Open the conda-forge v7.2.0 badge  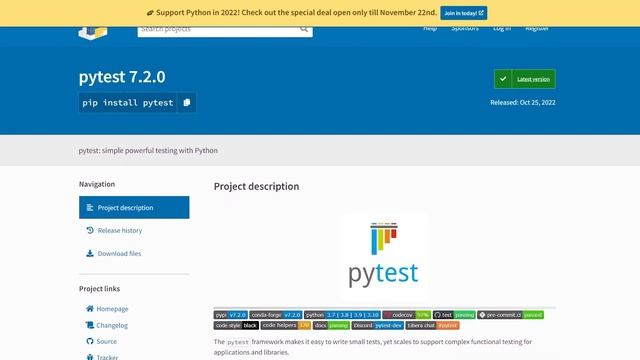point(276,315)
